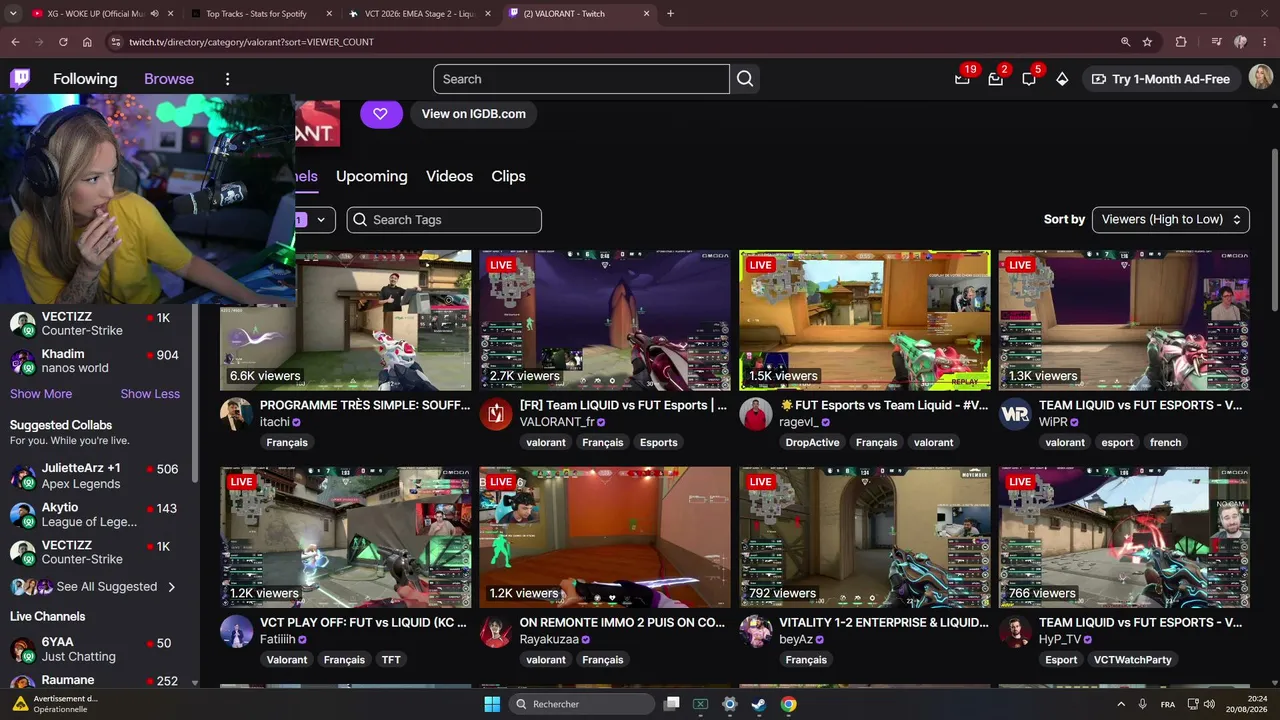Open the inbox with 2 notifications

[995, 79]
